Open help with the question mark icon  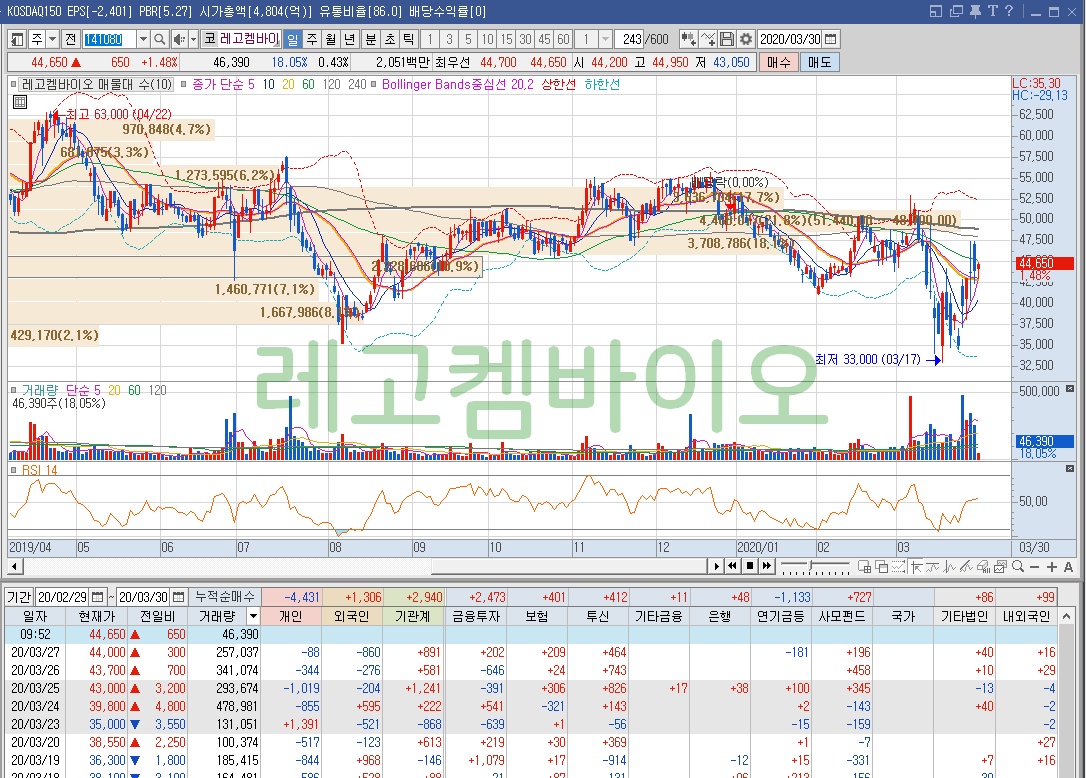coord(1008,11)
